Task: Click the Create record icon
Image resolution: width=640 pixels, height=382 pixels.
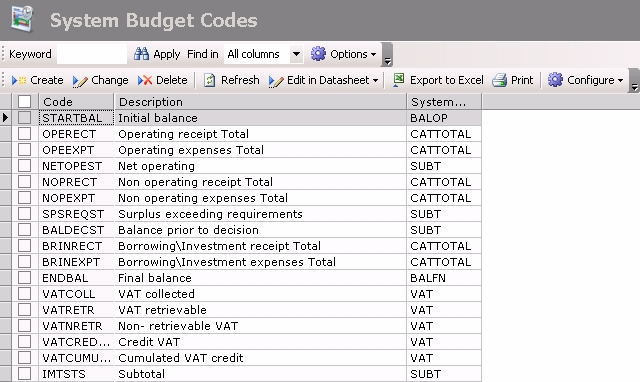Action: pyautogui.click(x=19, y=80)
